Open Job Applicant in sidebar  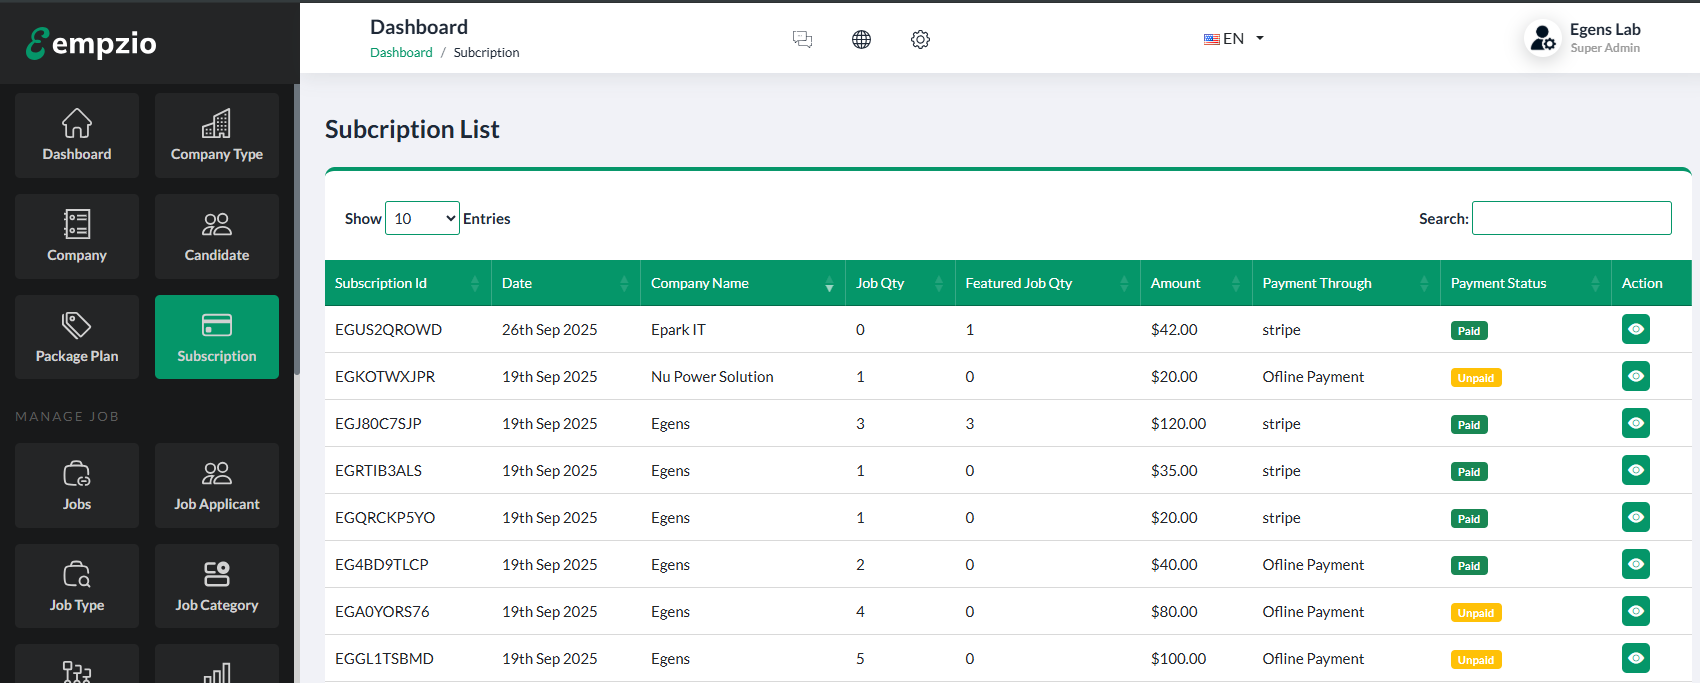216,485
